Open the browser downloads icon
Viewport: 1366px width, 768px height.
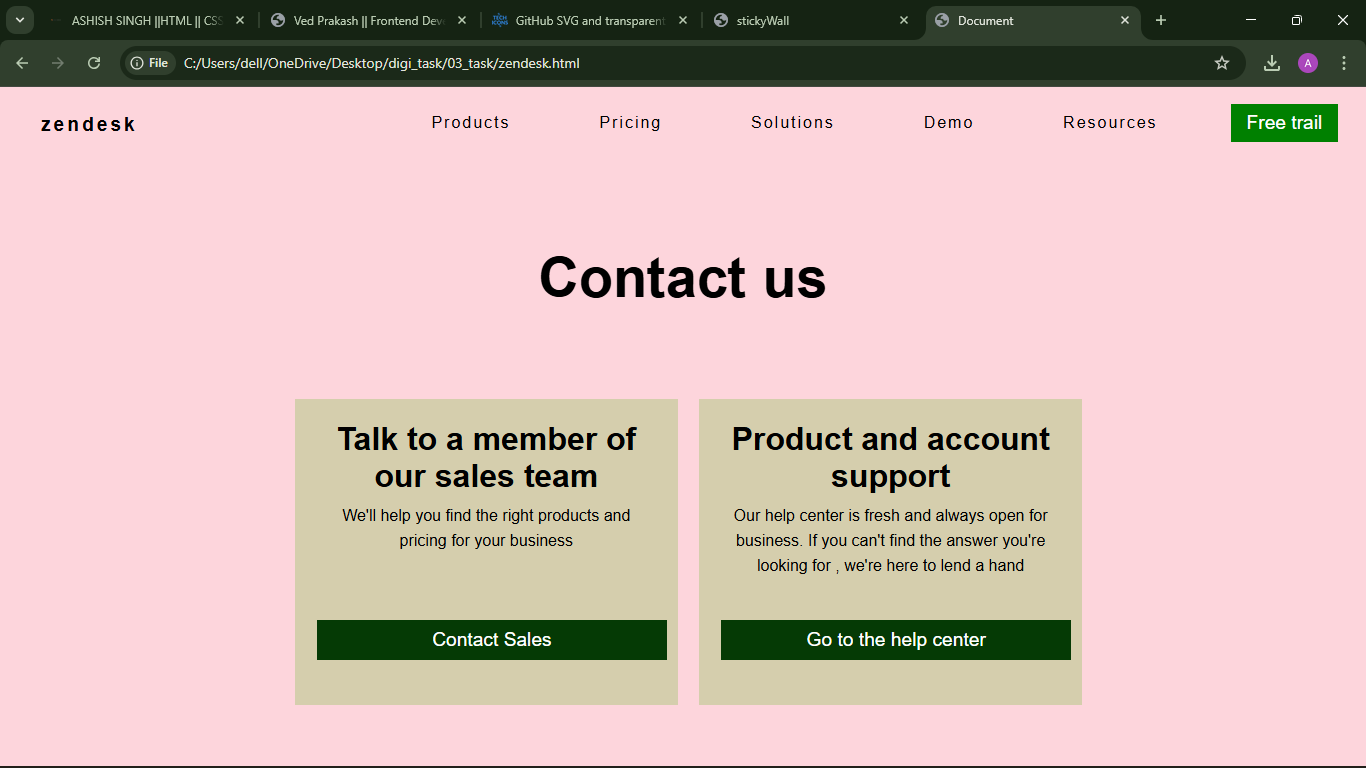pos(1271,63)
